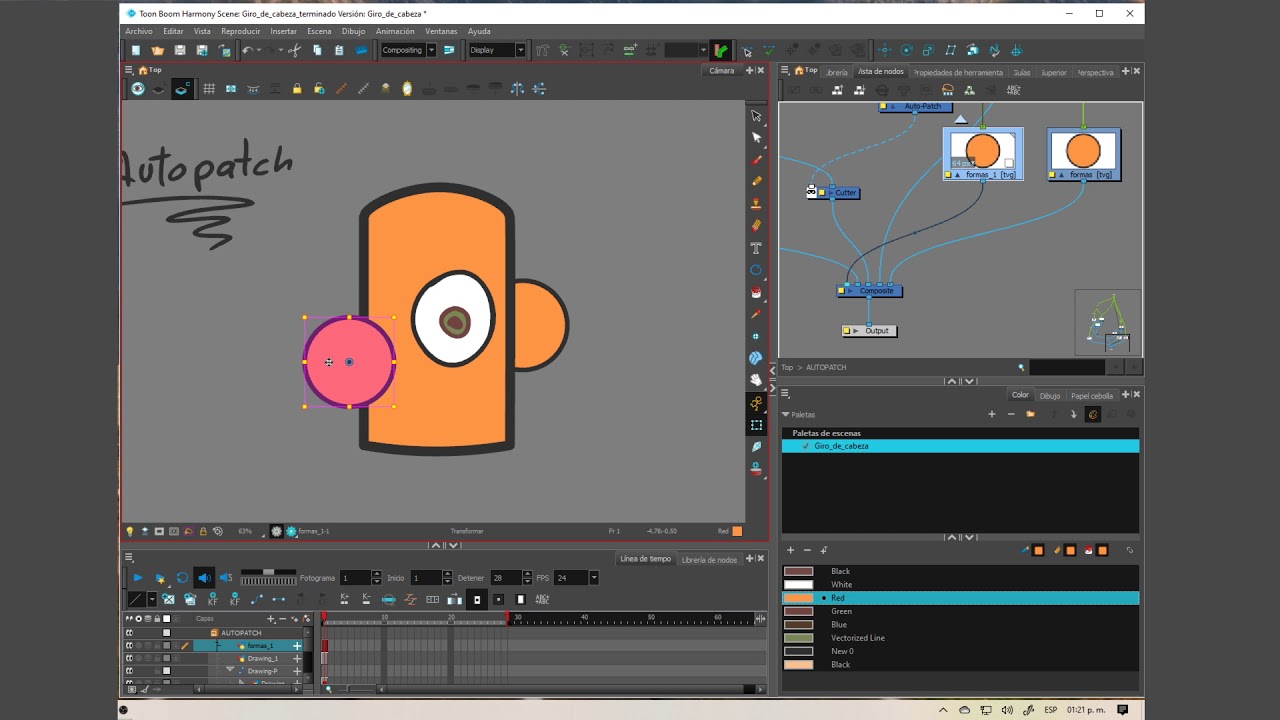Toggle the yellow enable square on the Cutter node
This screenshot has height=720, width=1280.
821,193
